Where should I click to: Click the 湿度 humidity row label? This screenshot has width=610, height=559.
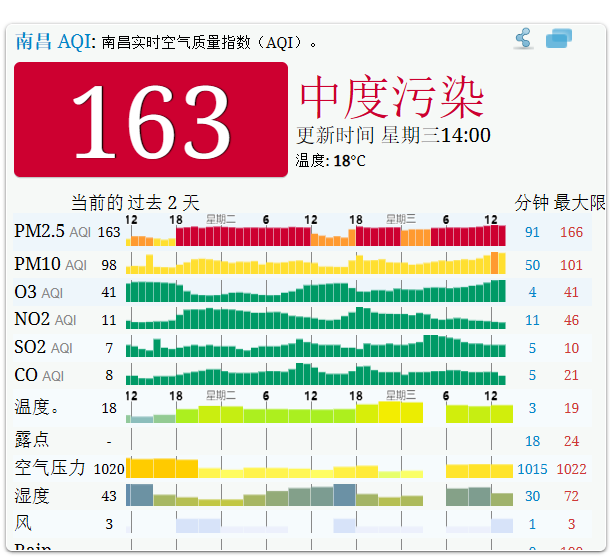[32, 496]
